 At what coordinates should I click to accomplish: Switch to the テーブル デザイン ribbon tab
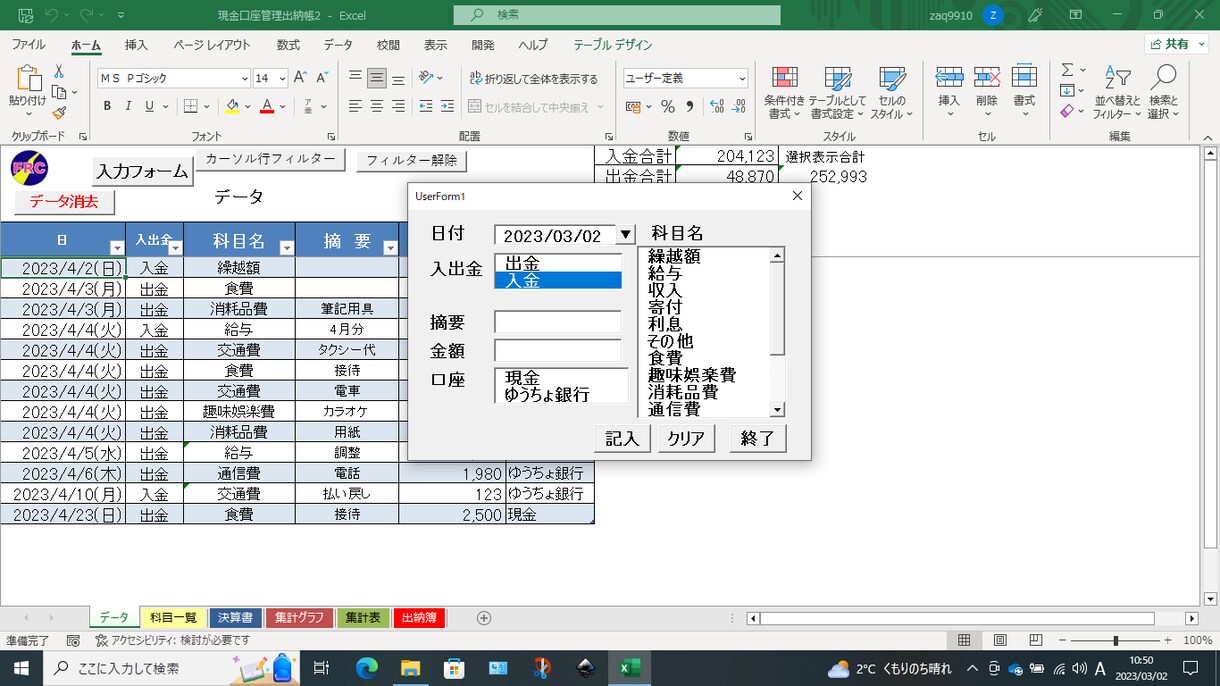[x=613, y=45]
